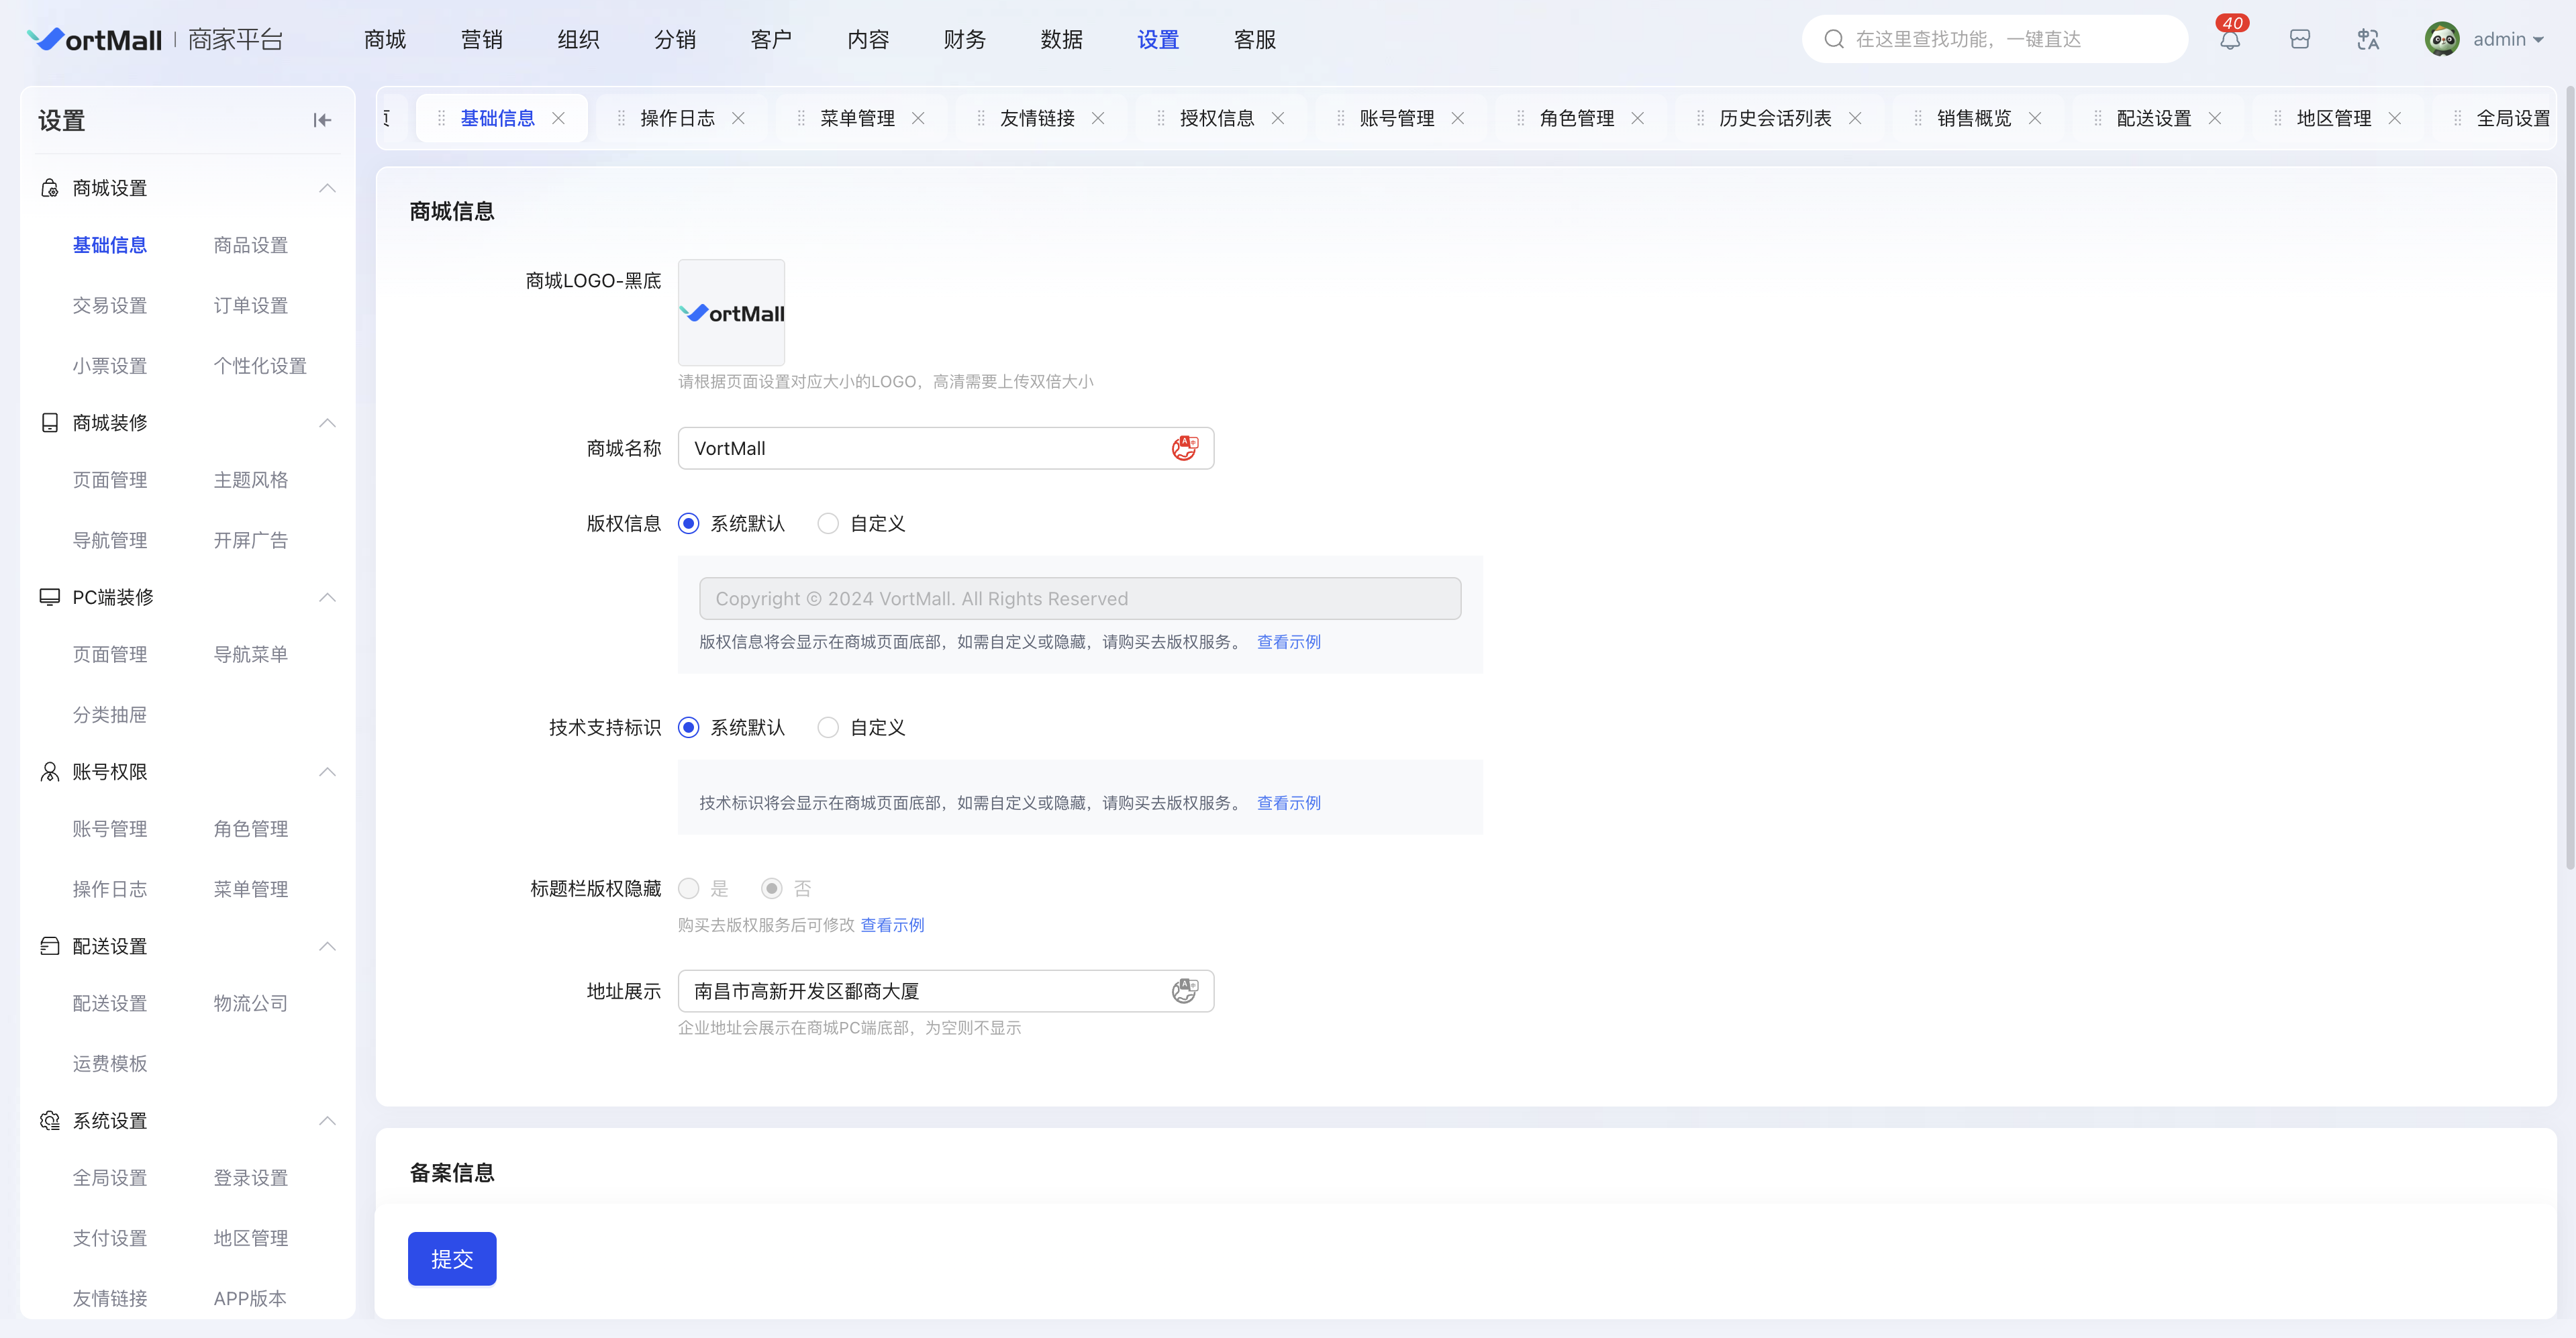Click the 提交 button

click(x=452, y=1258)
